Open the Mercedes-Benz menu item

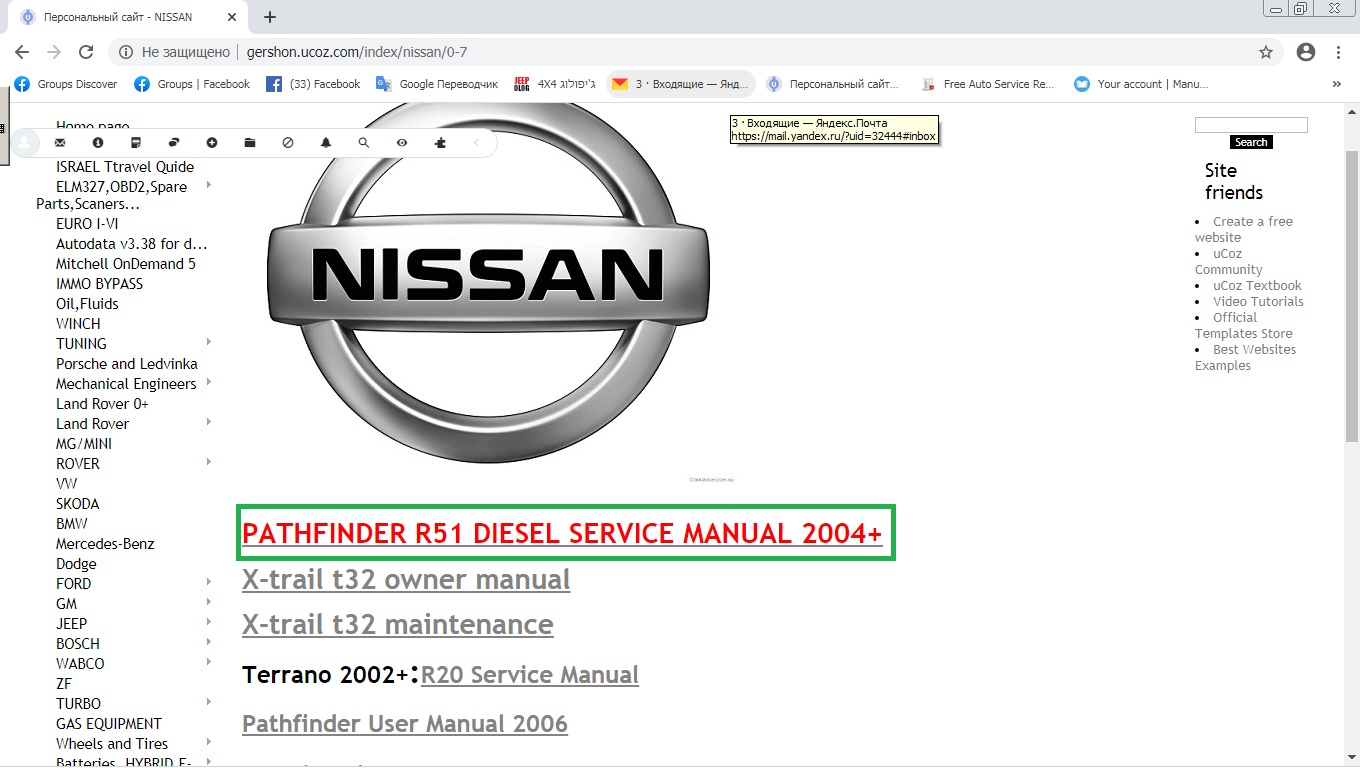(105, 544)
